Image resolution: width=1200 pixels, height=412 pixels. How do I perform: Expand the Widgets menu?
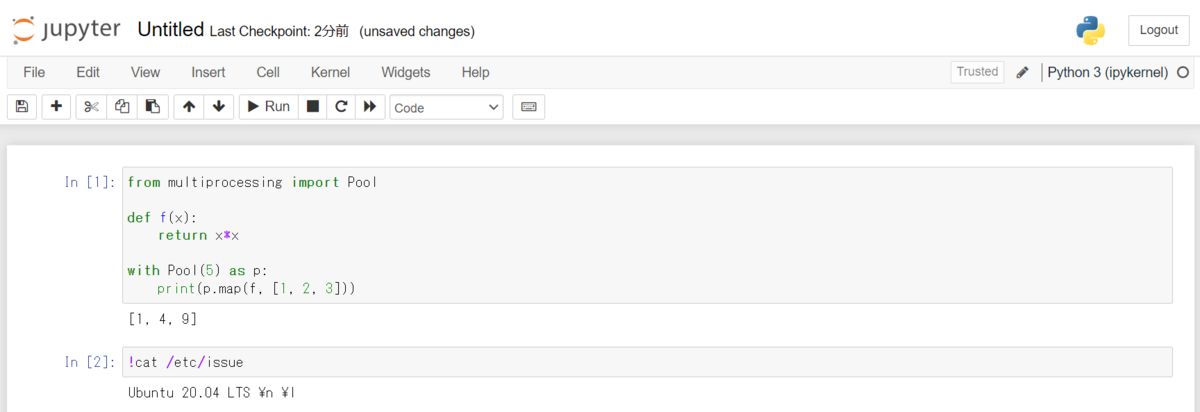pos(406,72)
